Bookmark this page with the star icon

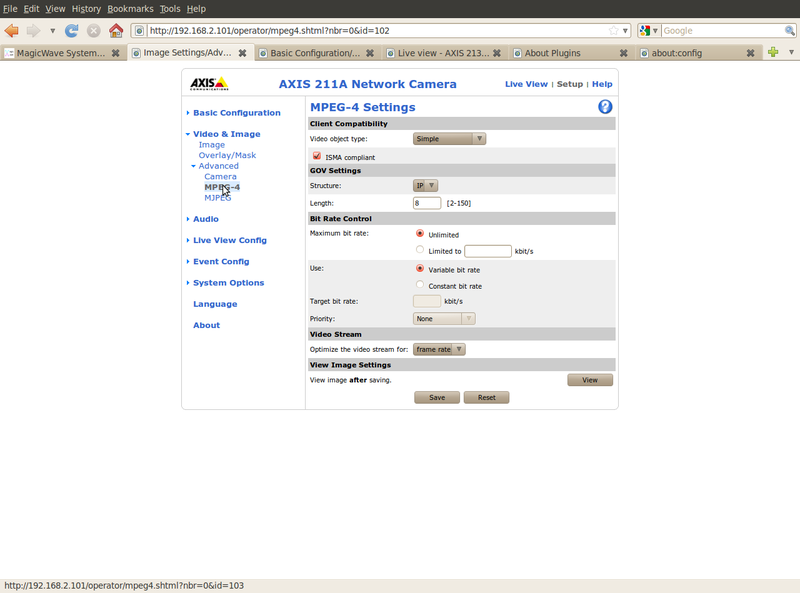pos(613,31)
